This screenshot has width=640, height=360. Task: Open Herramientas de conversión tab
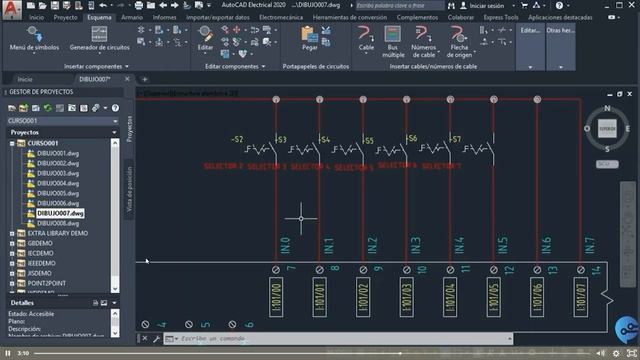tap(350, 18)
